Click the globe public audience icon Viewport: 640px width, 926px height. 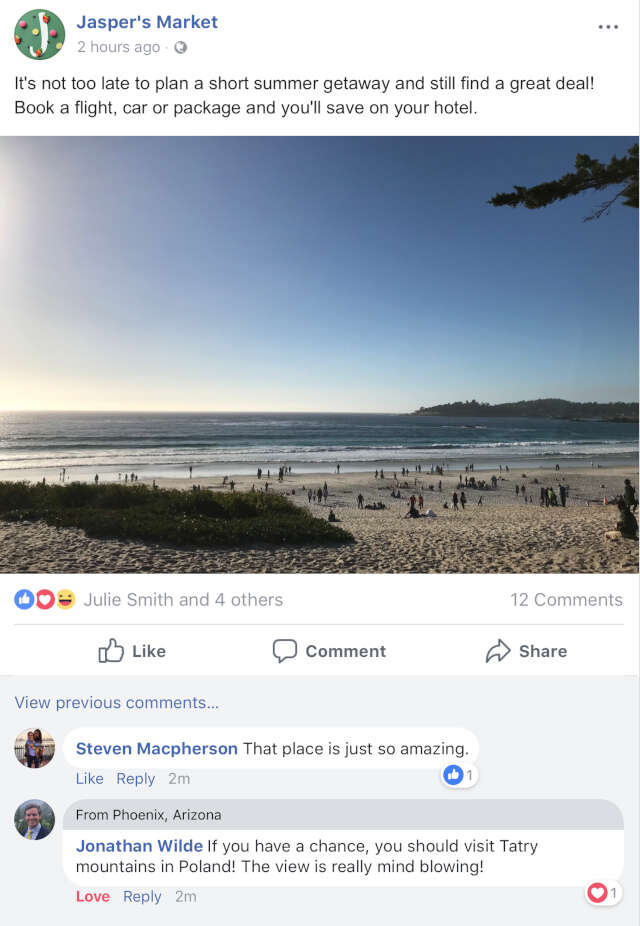(x=180, y=47)
